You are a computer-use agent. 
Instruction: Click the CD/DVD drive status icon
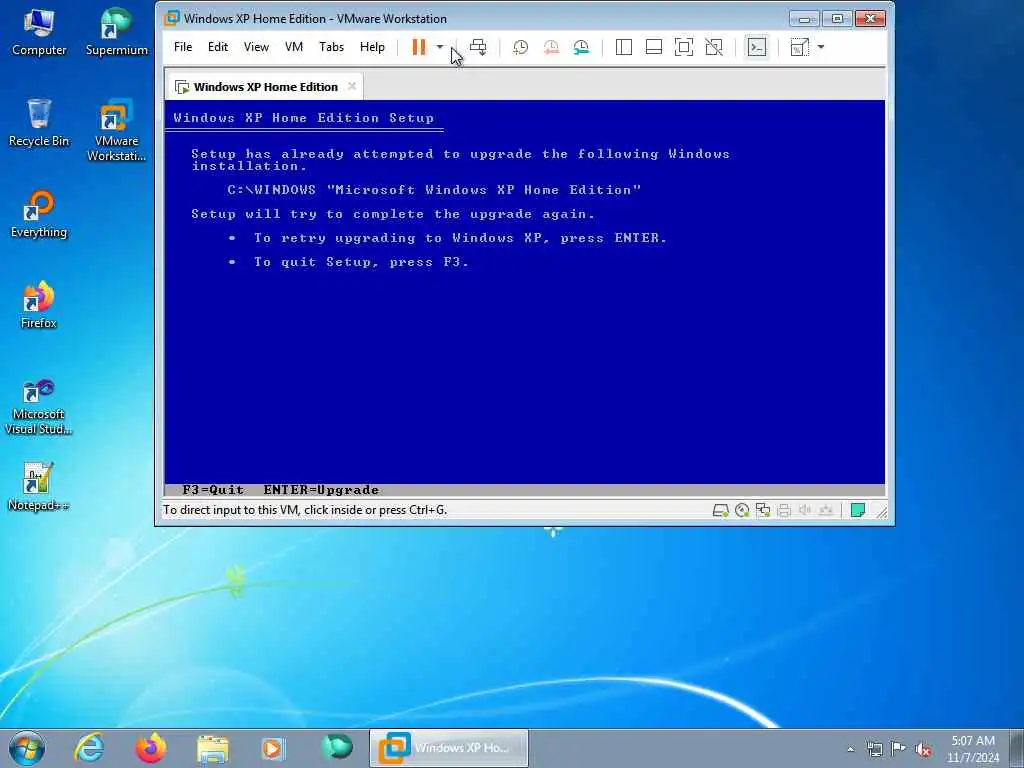[742, 510]
